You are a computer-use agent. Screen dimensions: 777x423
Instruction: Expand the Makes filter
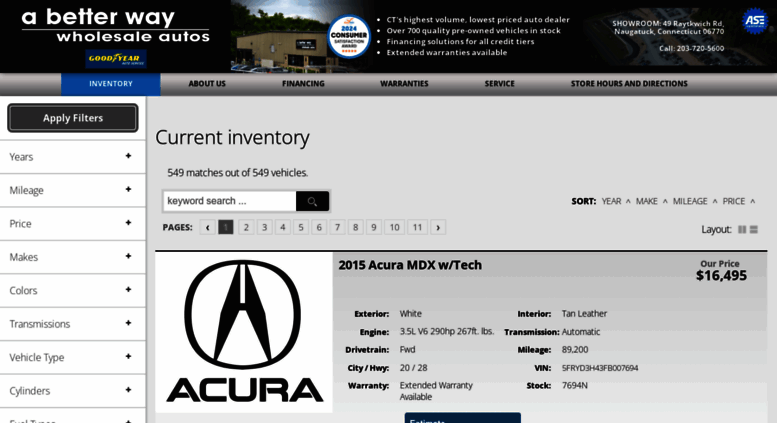tap(73, 257)
